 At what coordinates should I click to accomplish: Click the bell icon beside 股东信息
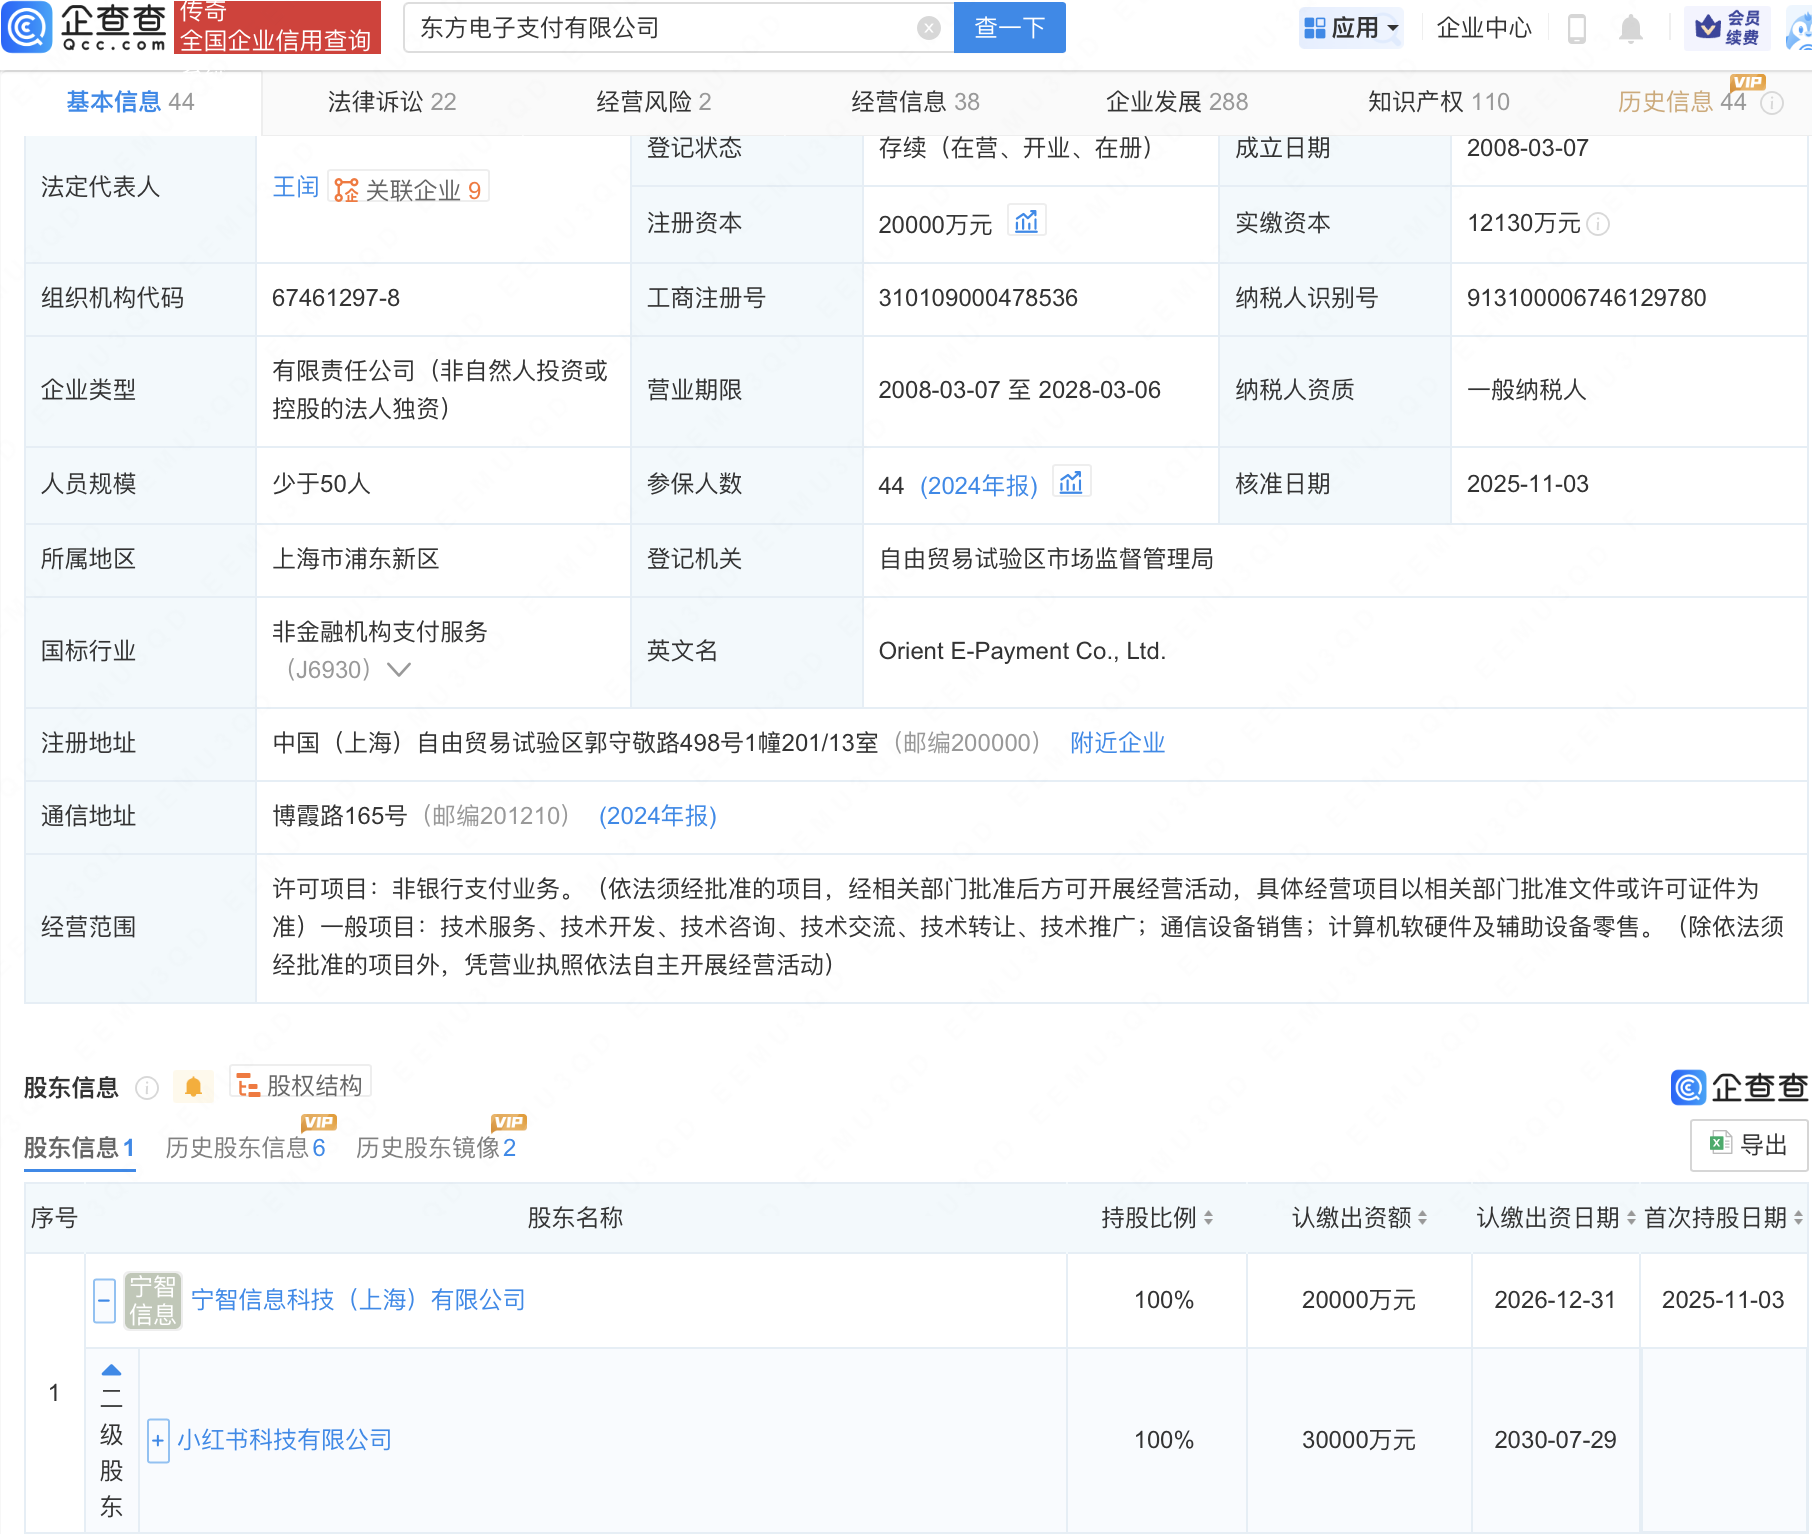194,1085
